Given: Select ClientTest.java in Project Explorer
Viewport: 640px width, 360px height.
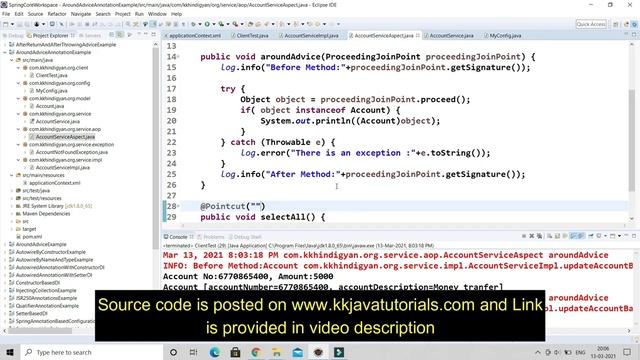Looking at the screenshot, I should (x=51, y=75).
